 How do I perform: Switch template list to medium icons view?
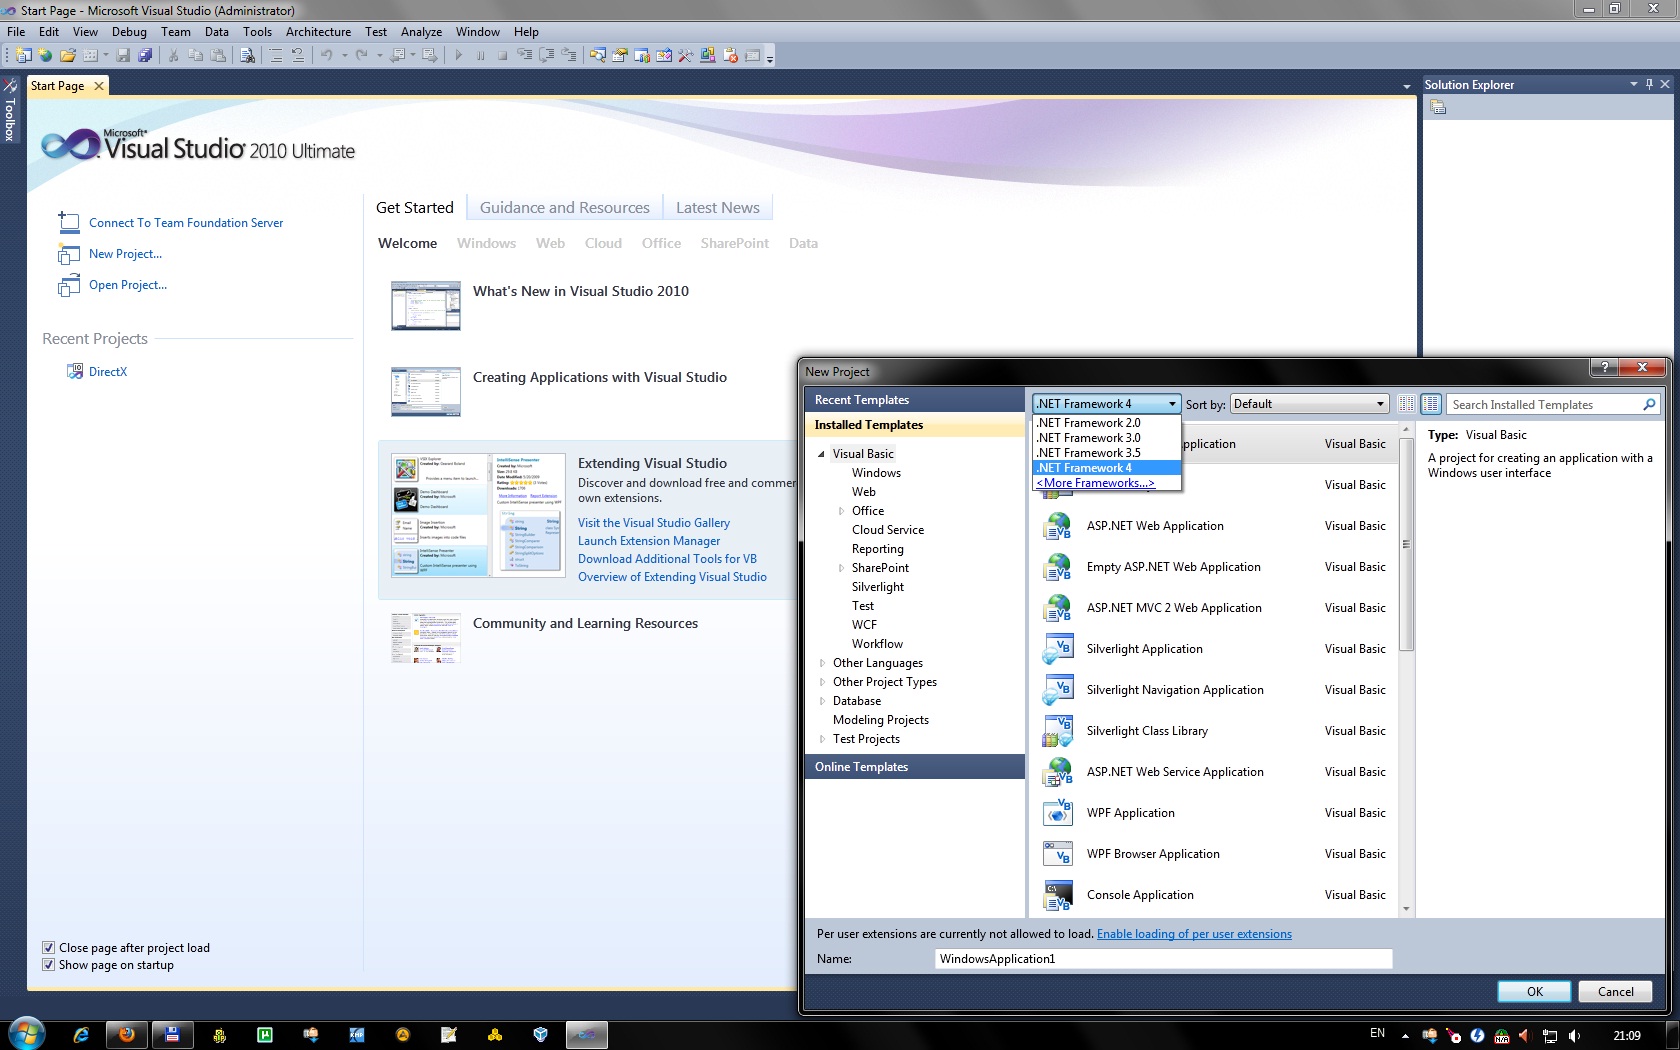[1431, 404]
